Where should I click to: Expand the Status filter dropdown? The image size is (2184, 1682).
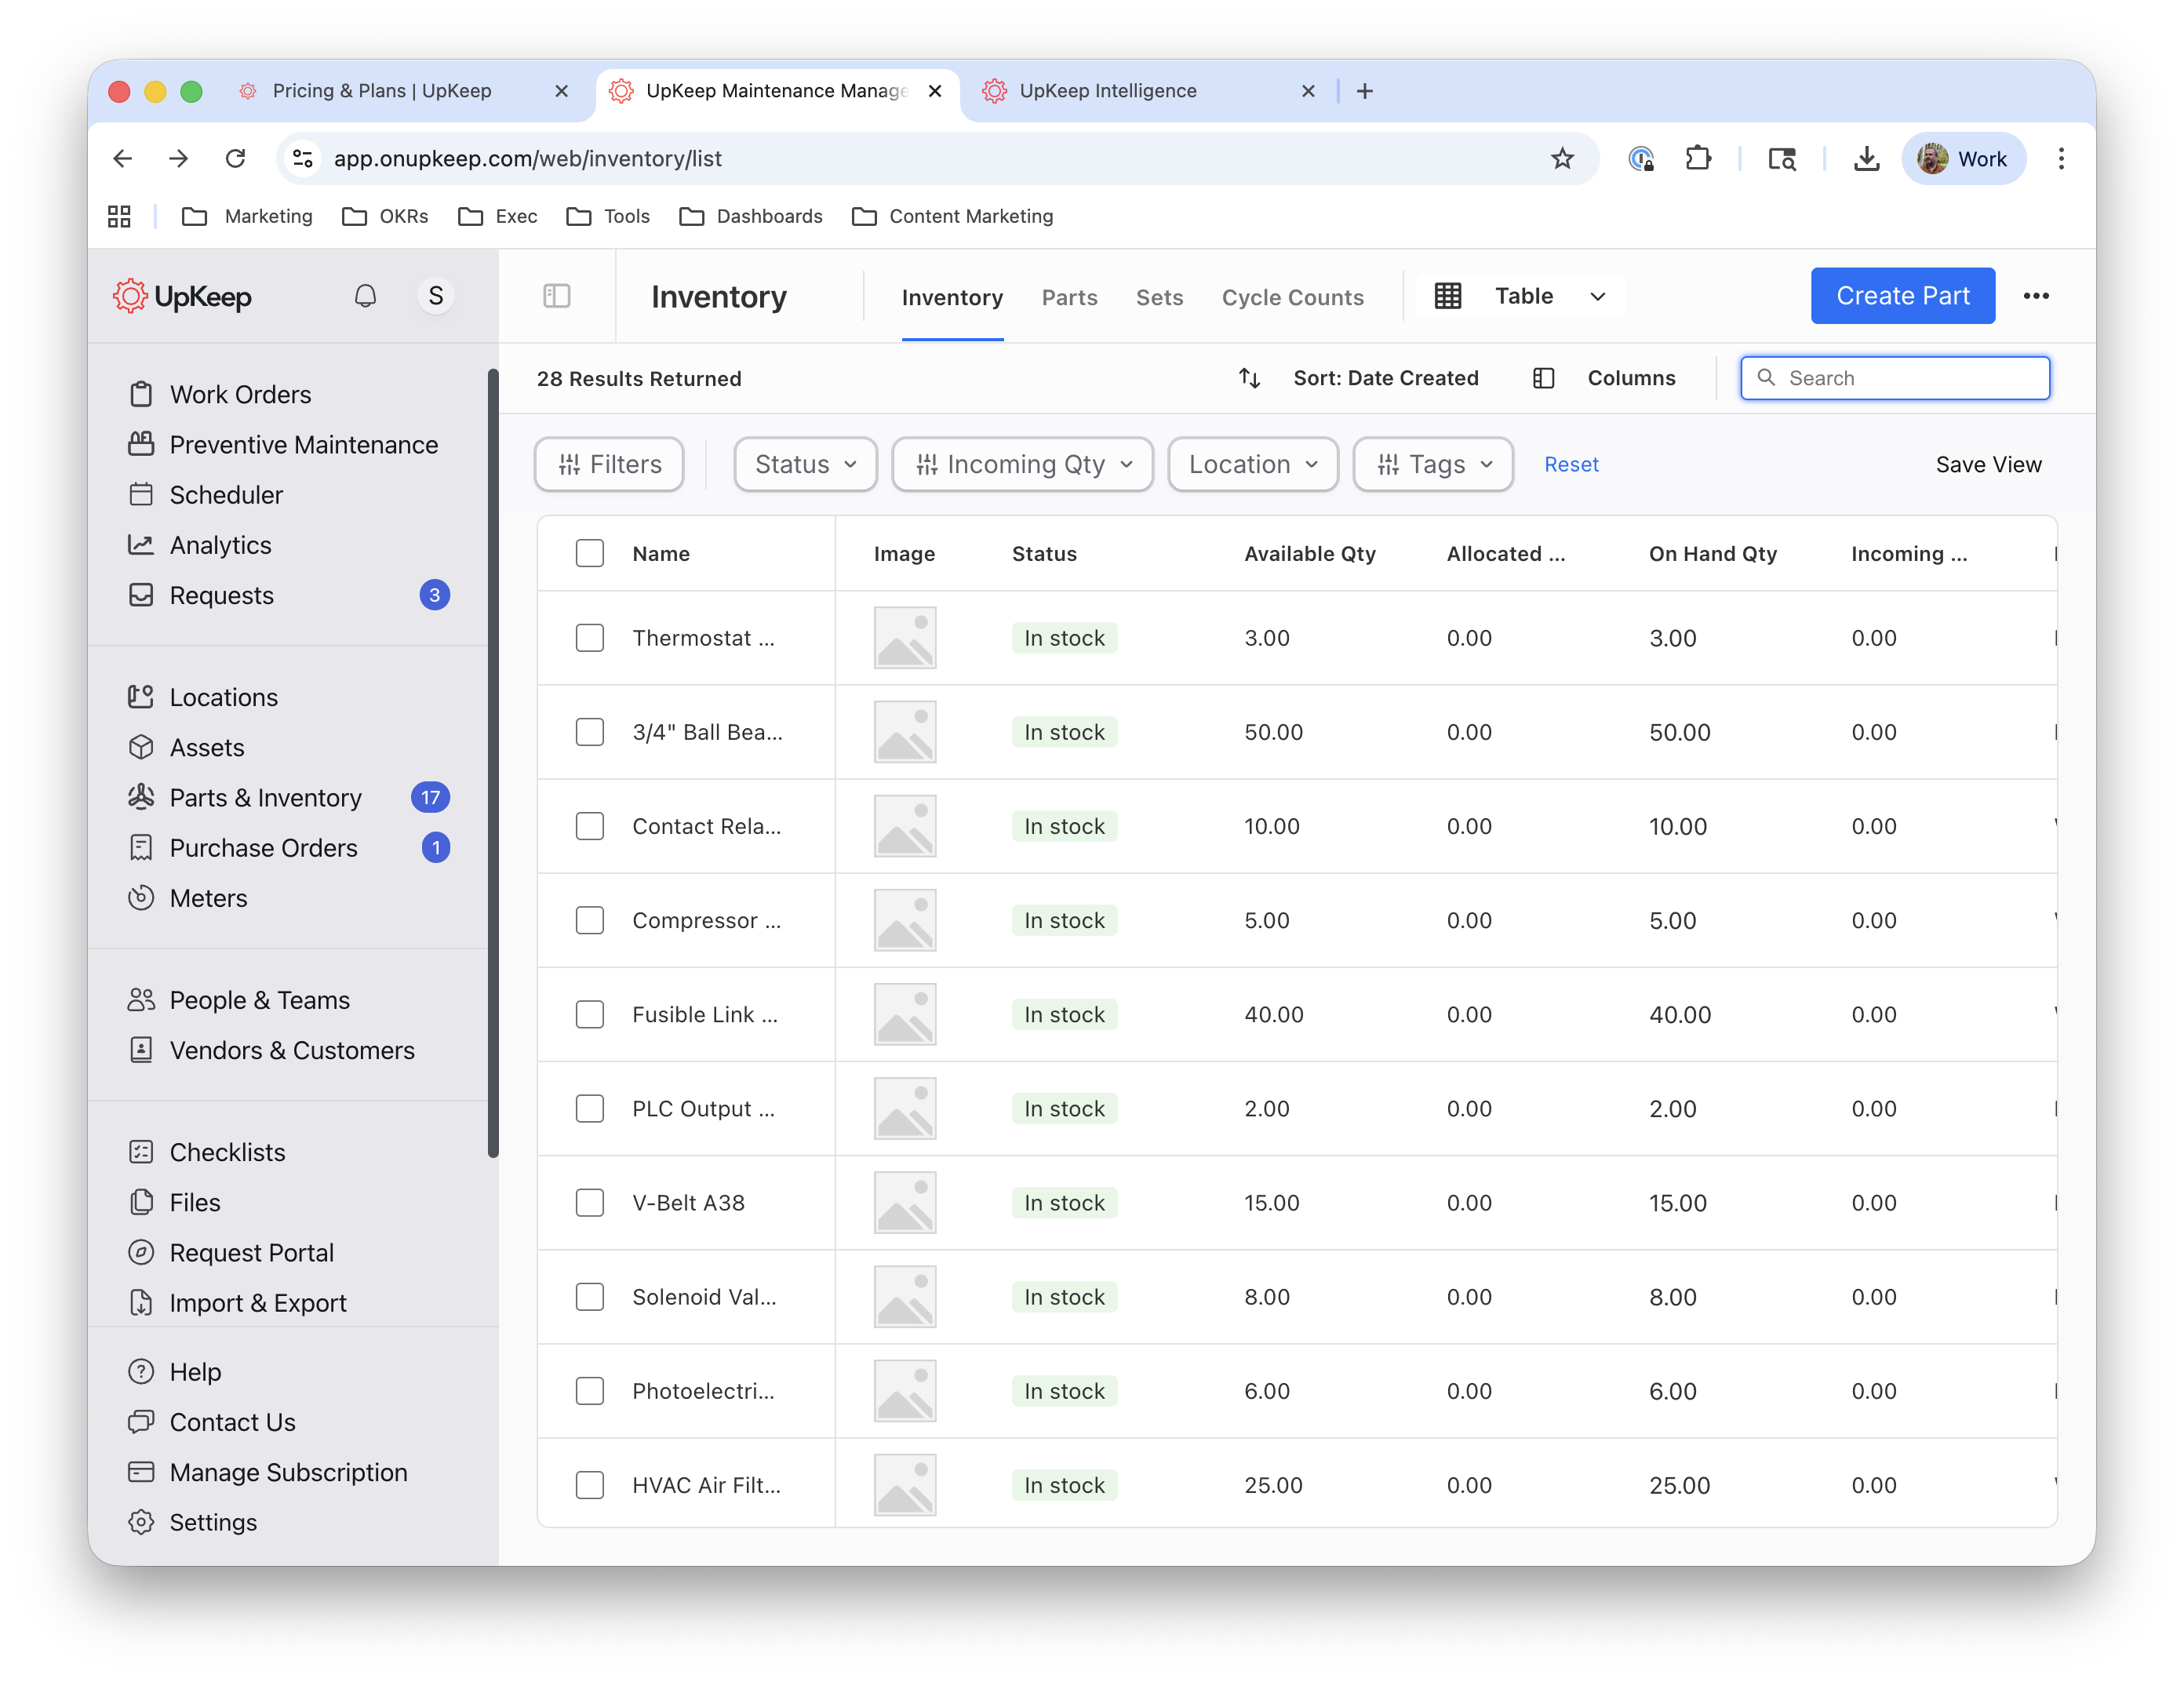(805, 464)
